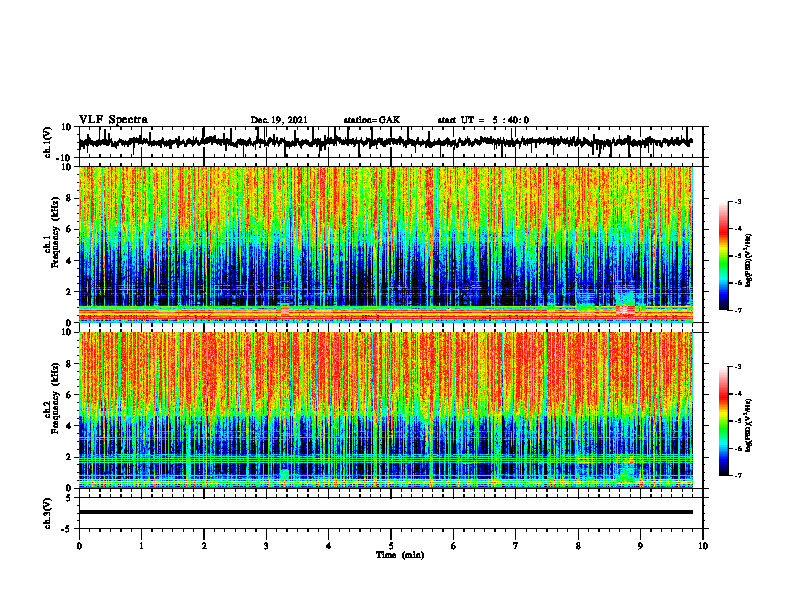Click the time axis tick label "8"
The width and height of the screenshot is (792, 612).
pos(578,546)
